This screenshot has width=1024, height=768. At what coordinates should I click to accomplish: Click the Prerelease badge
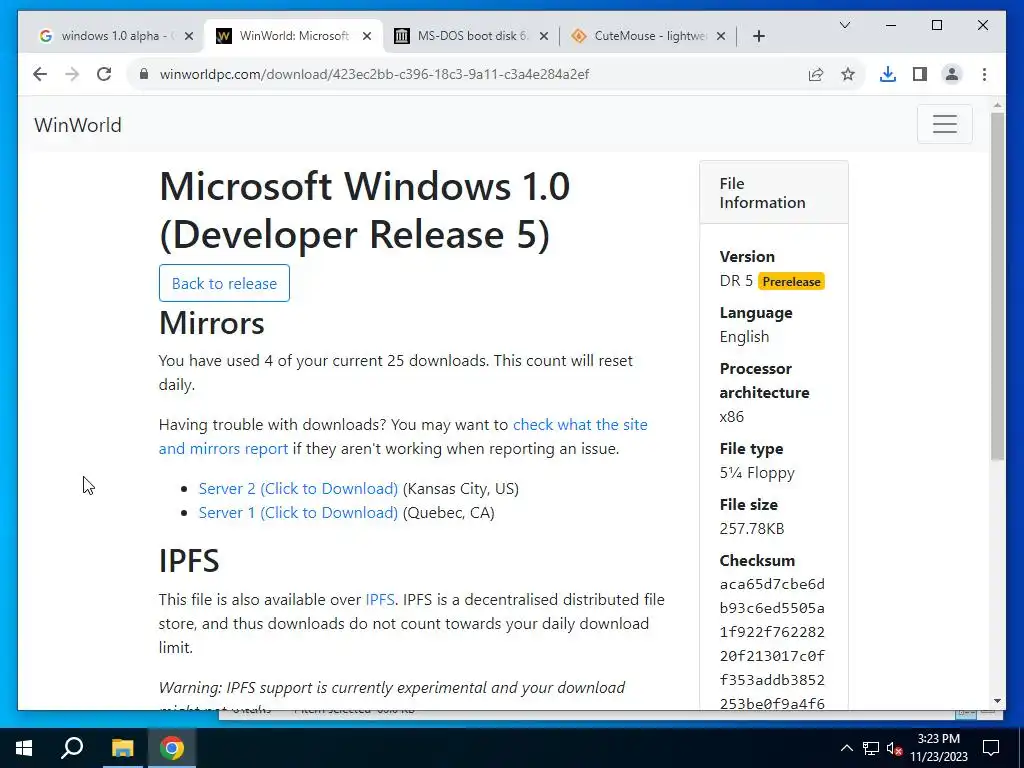(791, 281)
